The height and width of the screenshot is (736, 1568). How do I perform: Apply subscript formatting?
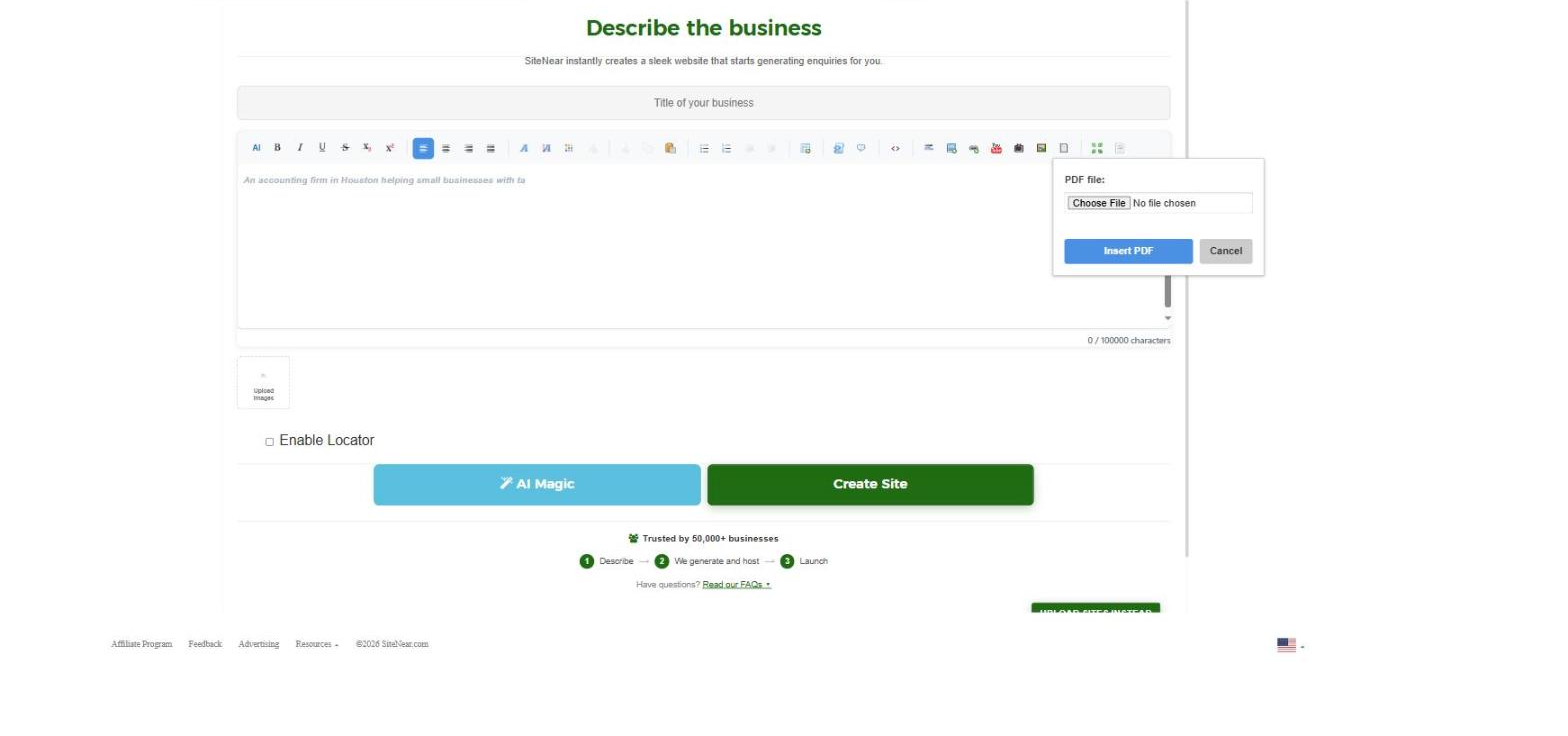[x=367, y=148]
